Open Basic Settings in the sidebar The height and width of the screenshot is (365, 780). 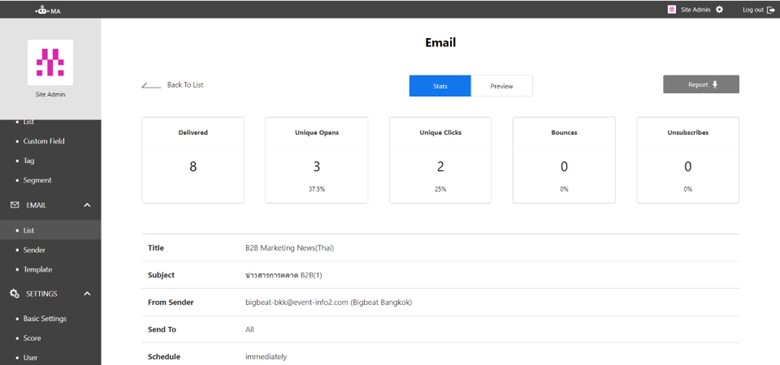pos(45,319)
